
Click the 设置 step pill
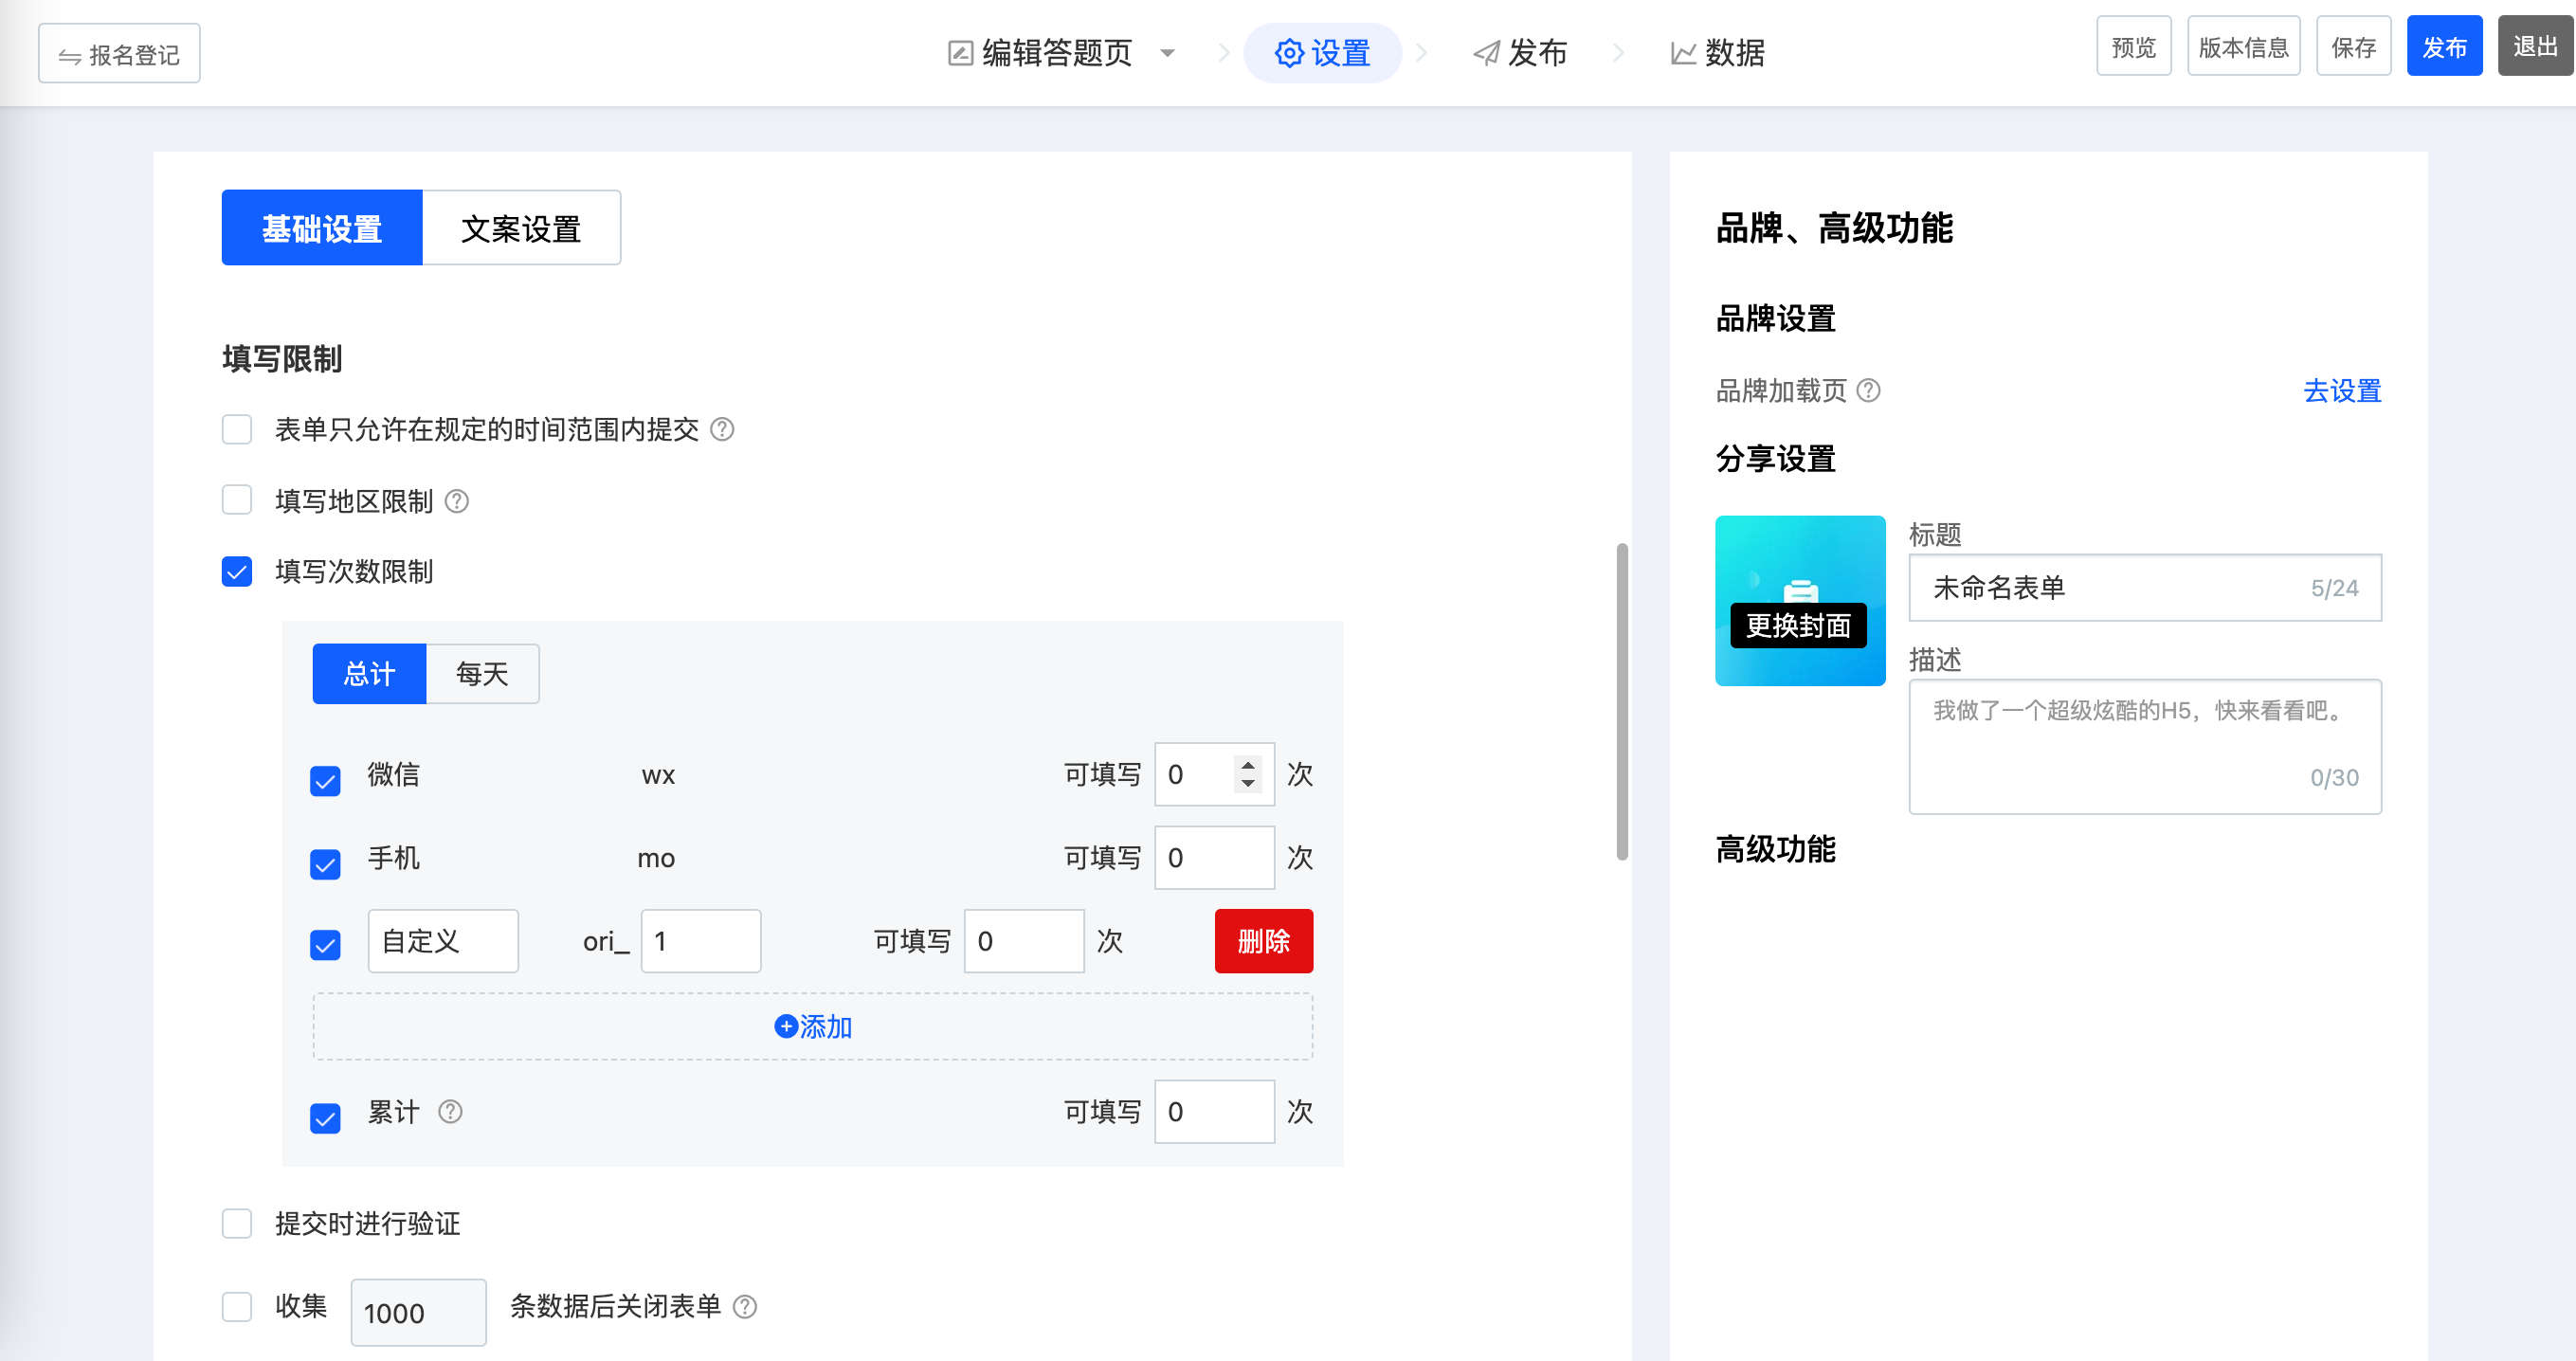point(1322,53)
